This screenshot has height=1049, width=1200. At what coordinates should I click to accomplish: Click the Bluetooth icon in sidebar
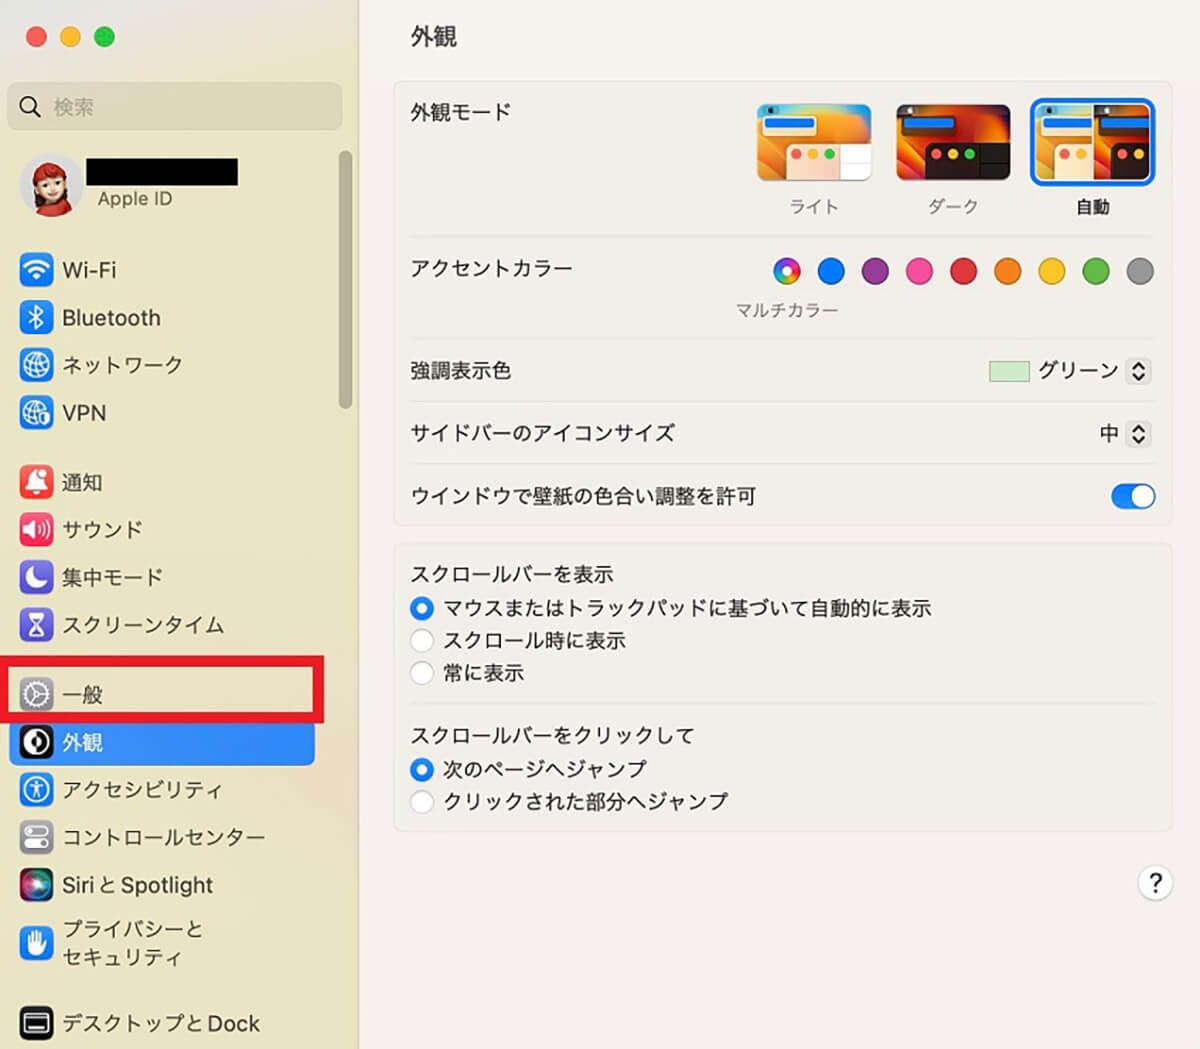[36, 318]
